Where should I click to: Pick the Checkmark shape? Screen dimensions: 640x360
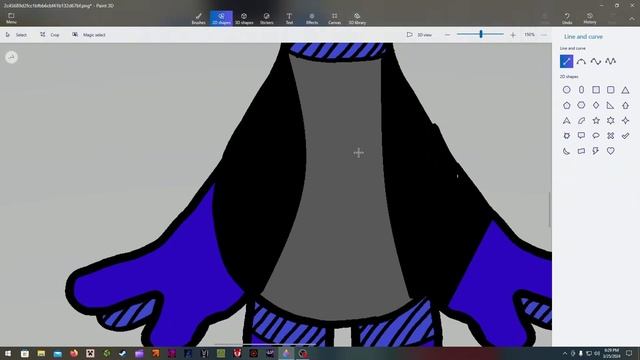pos(625,136)
